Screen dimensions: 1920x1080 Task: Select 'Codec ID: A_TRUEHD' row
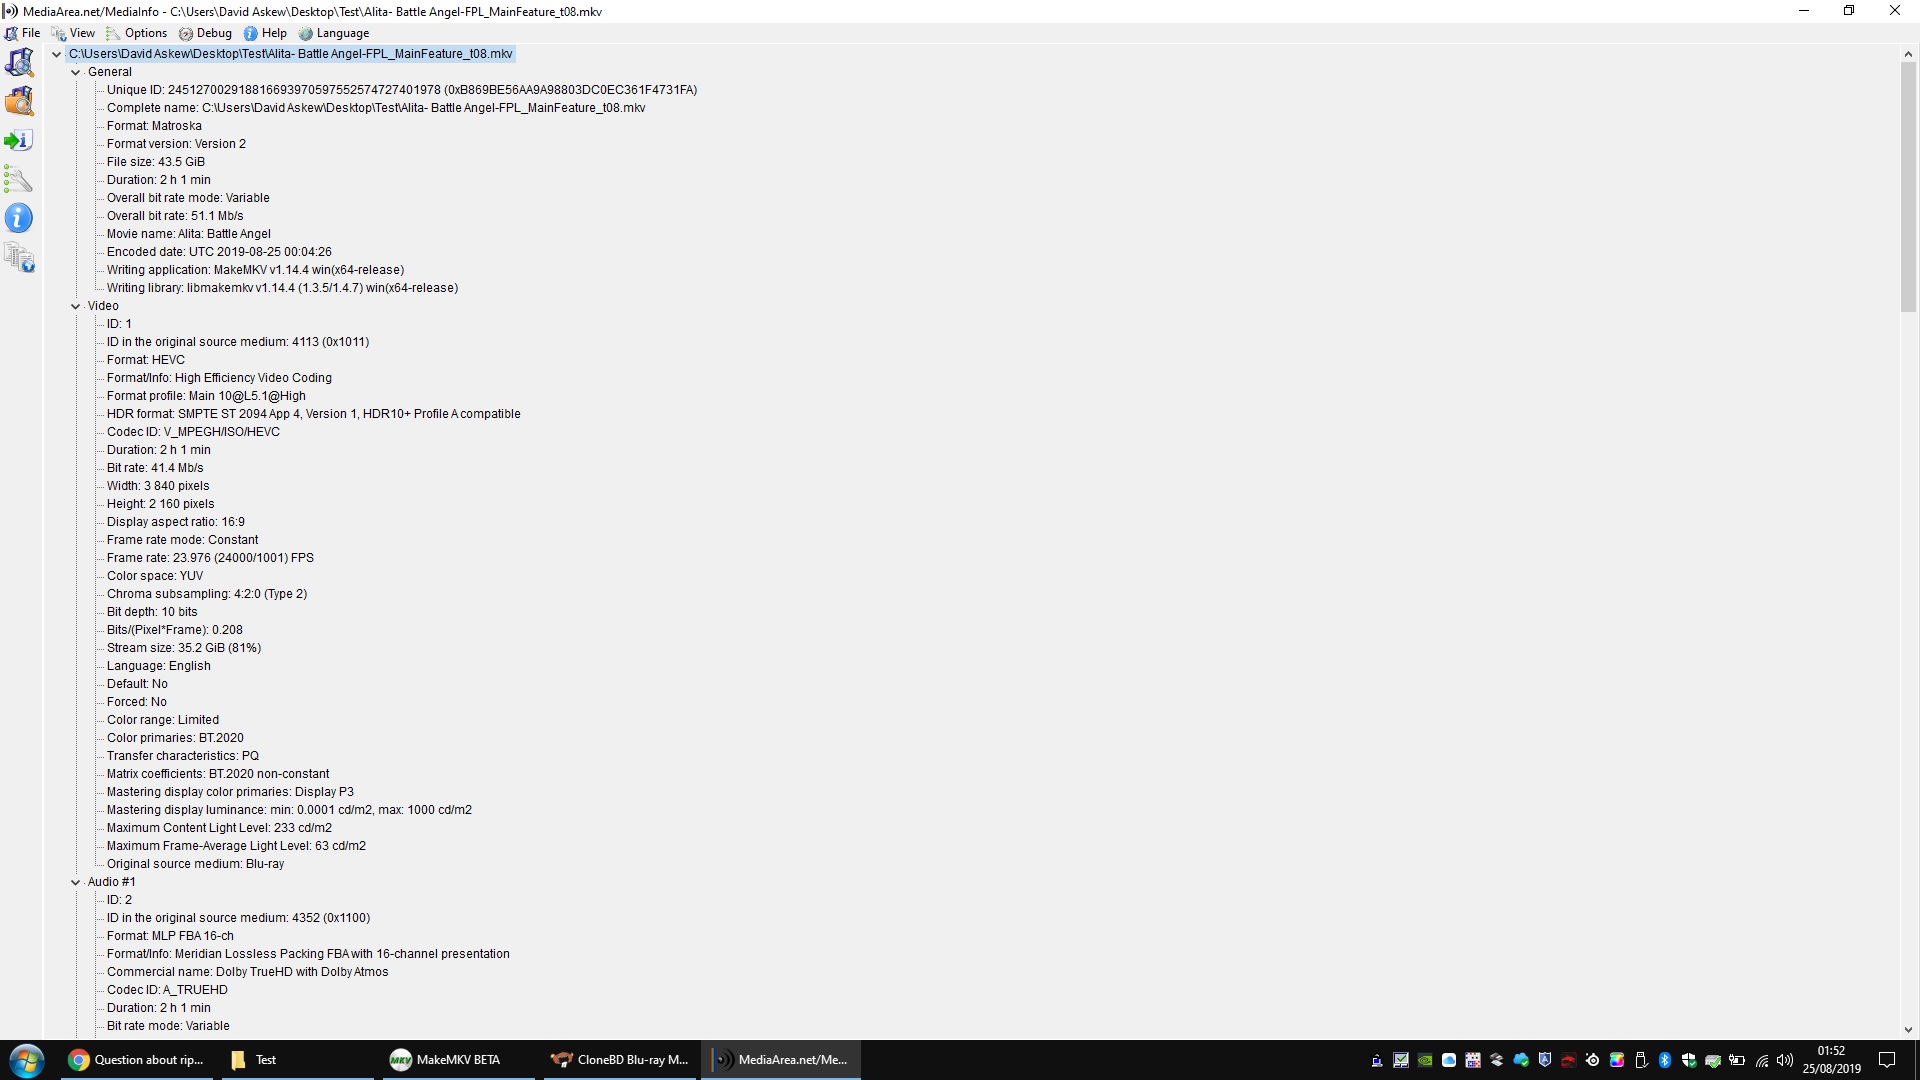click(167, 990)
